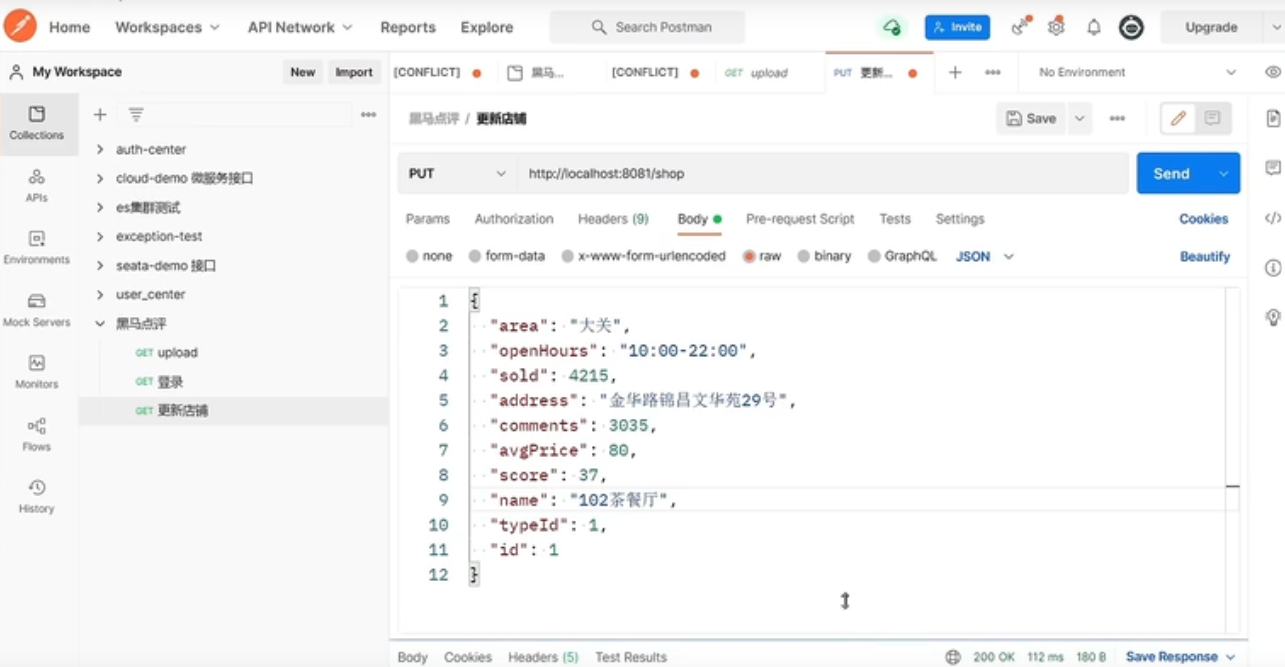
Task: Open the user avatar menu
Action: click(x=1131, y=27)
